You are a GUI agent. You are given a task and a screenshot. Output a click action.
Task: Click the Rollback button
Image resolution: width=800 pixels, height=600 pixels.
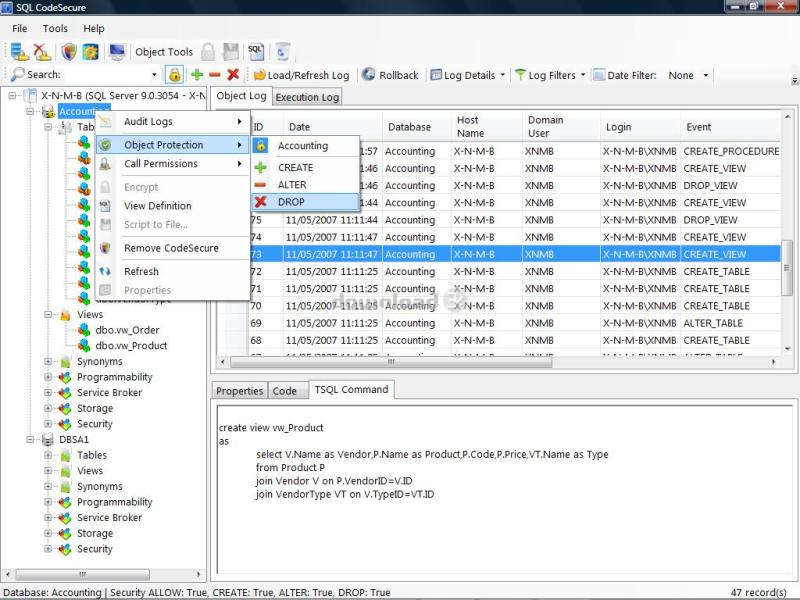coord(390,75)
